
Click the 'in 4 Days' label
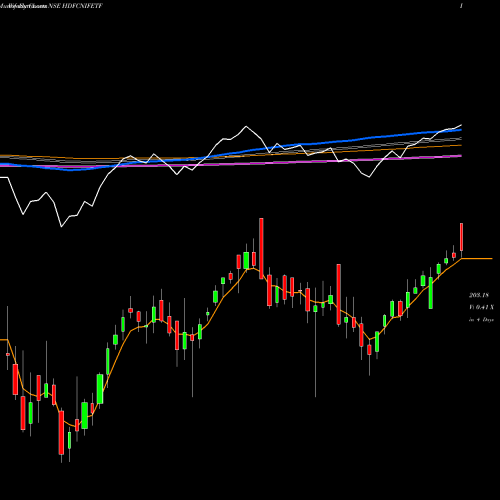481,320
